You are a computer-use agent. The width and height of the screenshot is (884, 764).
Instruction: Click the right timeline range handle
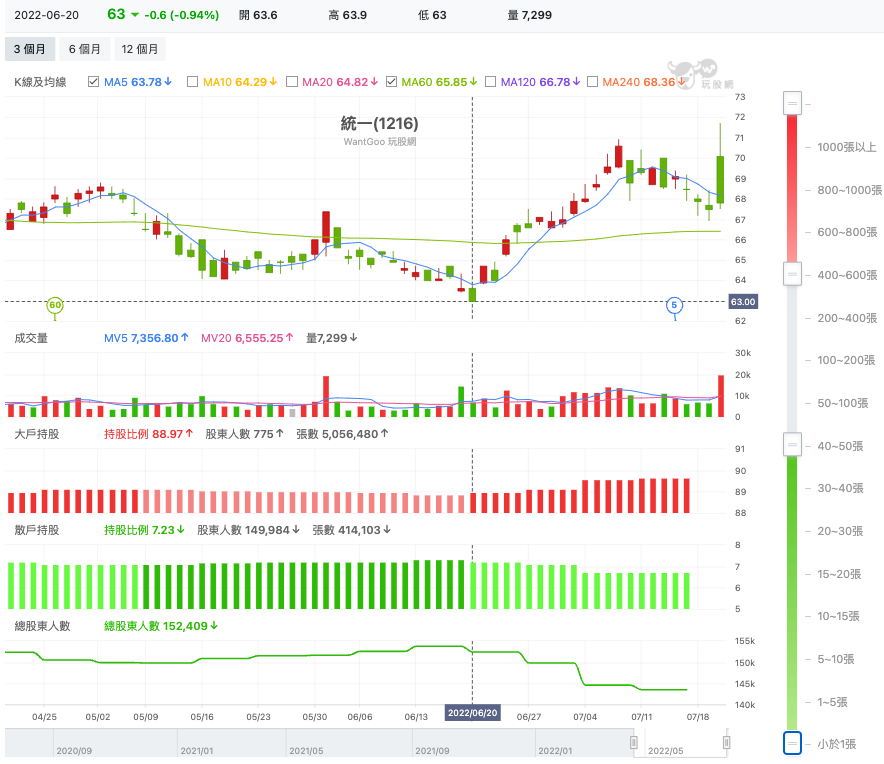[727, 742]
